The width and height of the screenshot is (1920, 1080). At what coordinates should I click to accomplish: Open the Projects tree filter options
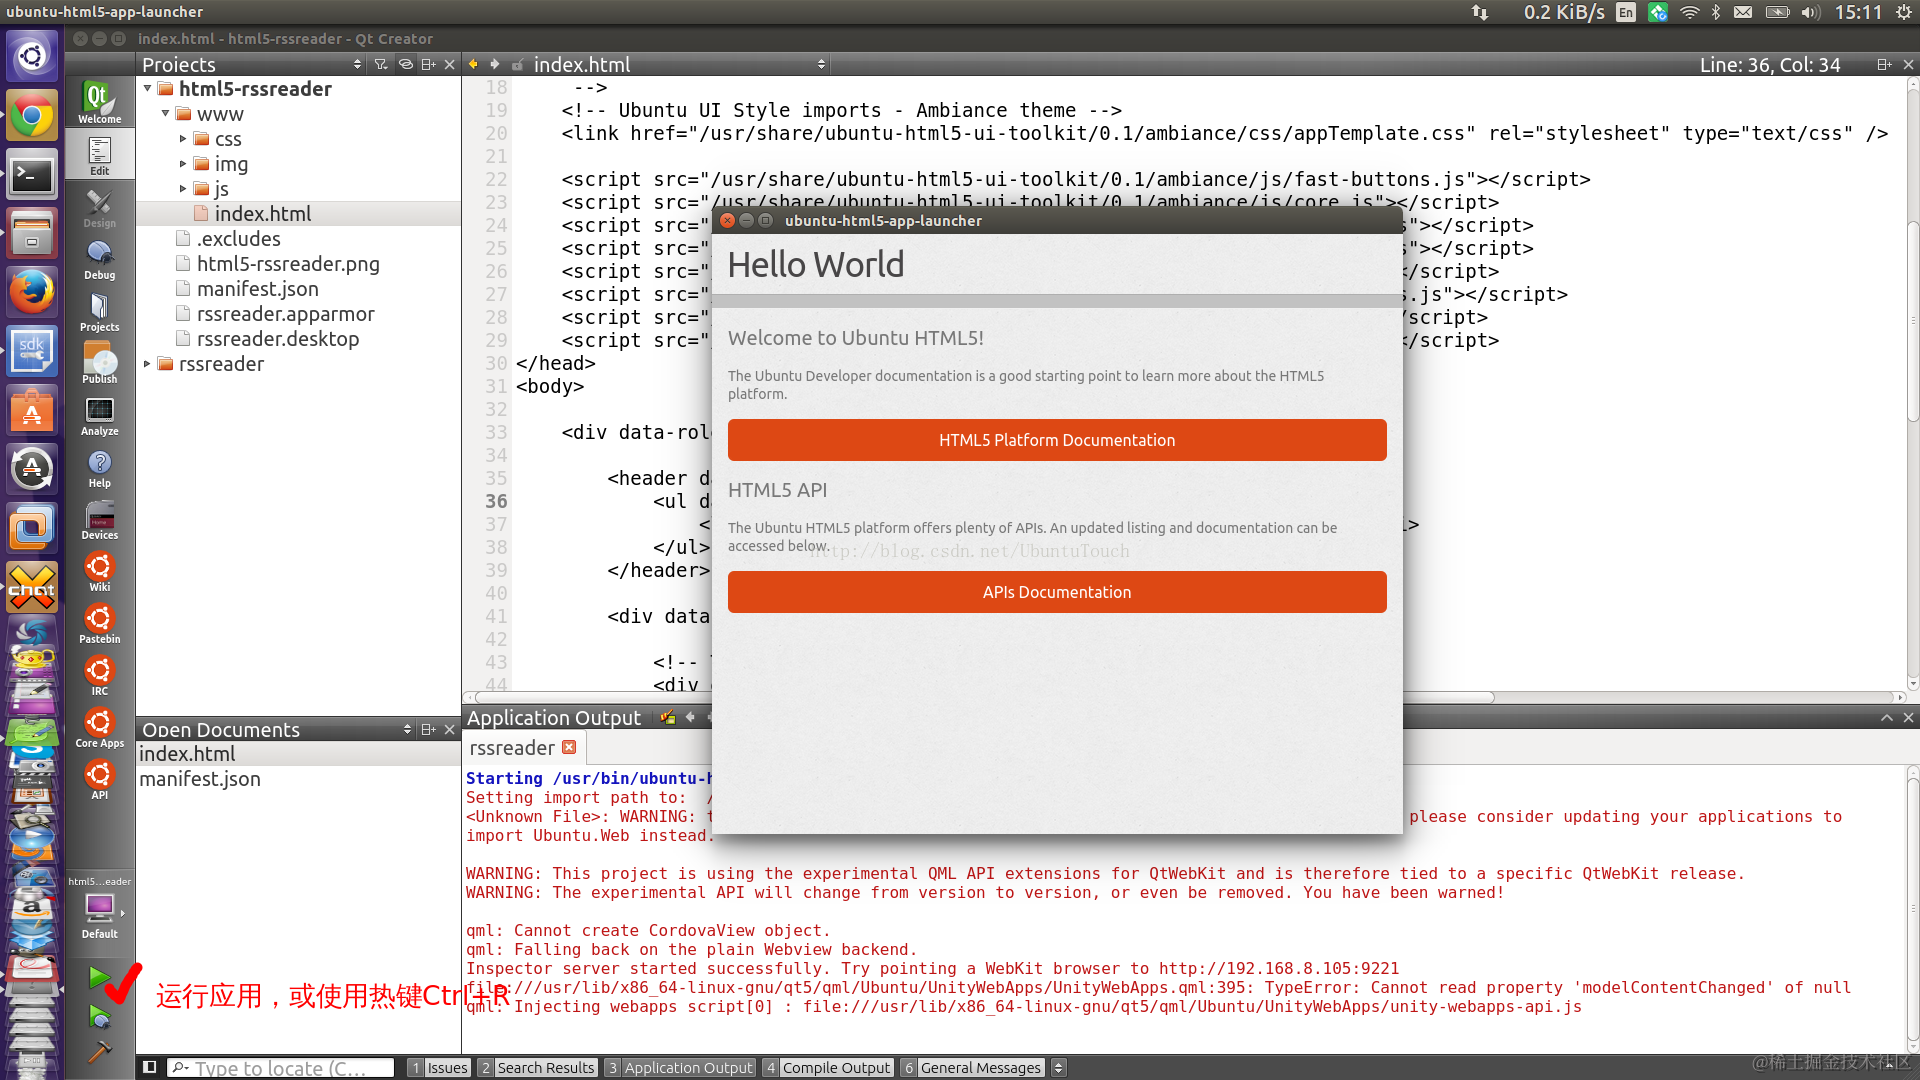click(381, 64)
